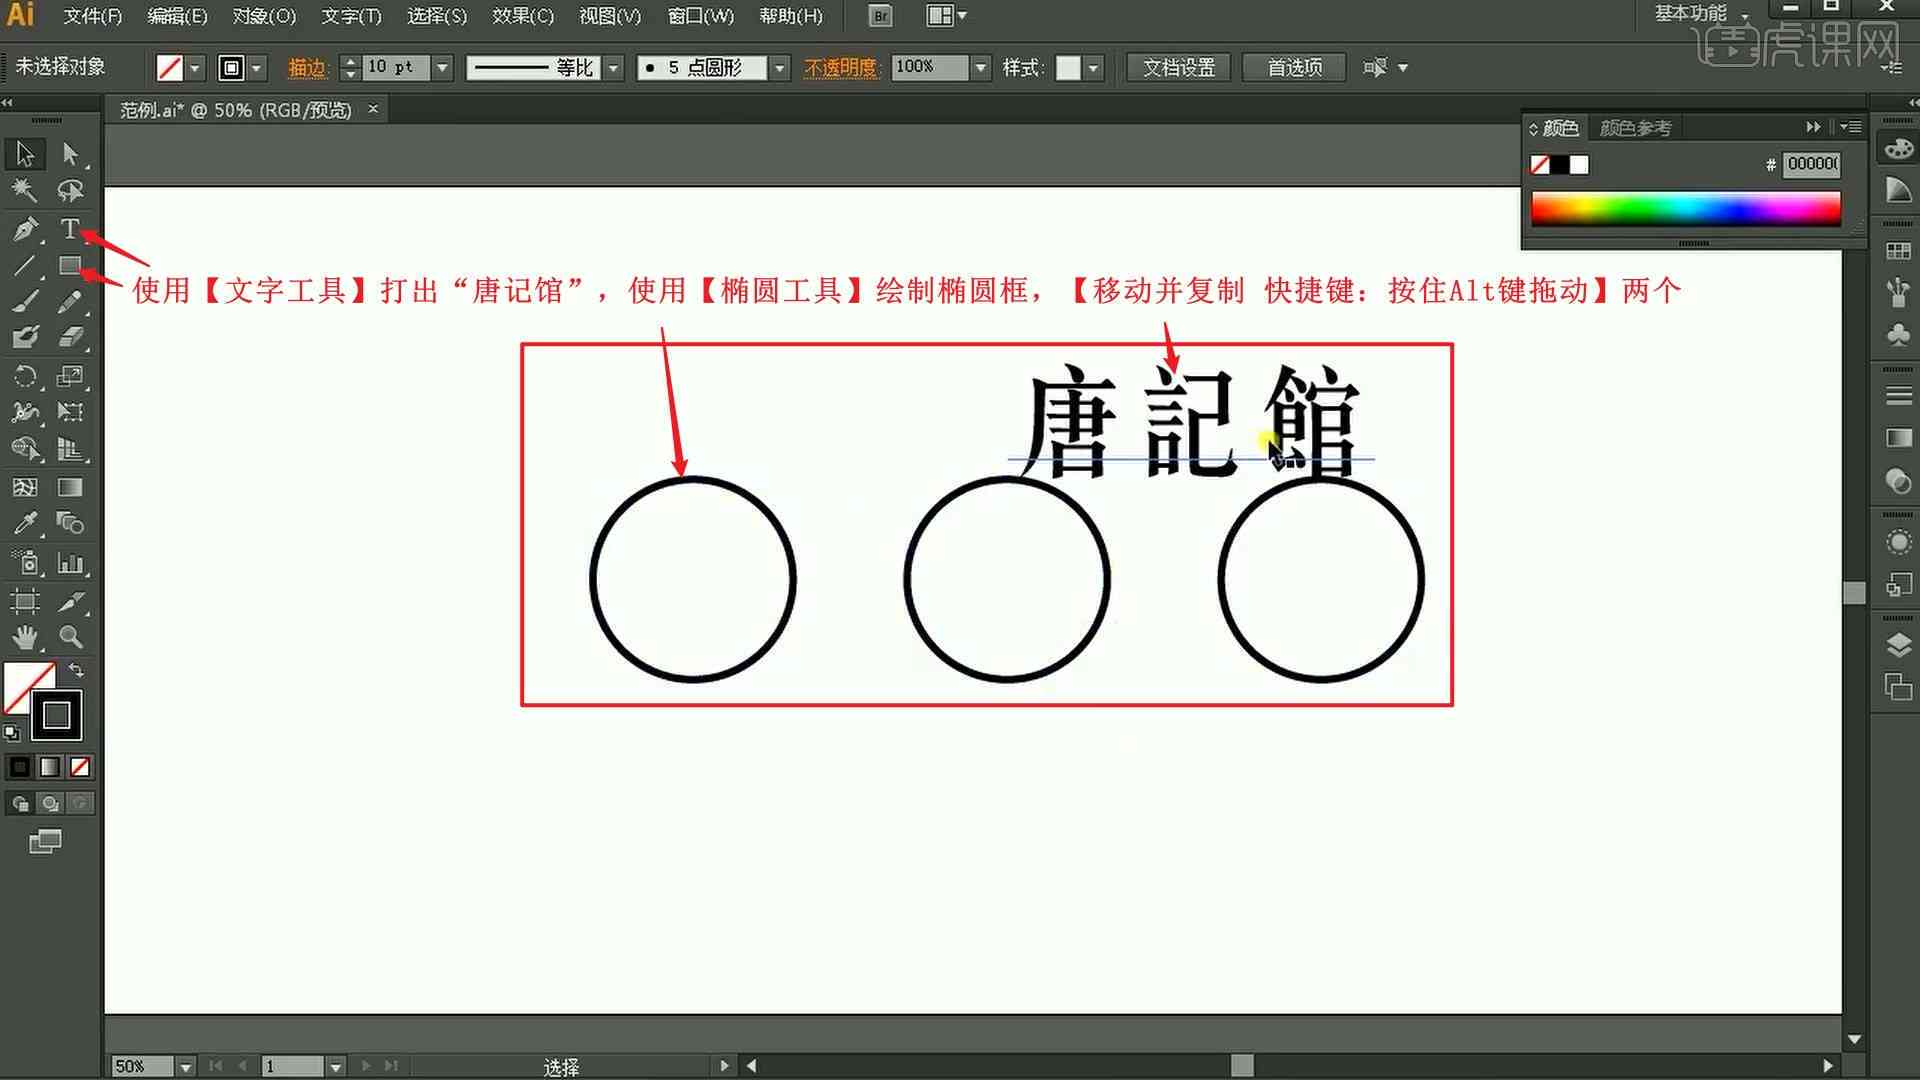The image size is (1920, 1080).
Task: Reset to default fill and stroke
Action: tap(11, 733)
